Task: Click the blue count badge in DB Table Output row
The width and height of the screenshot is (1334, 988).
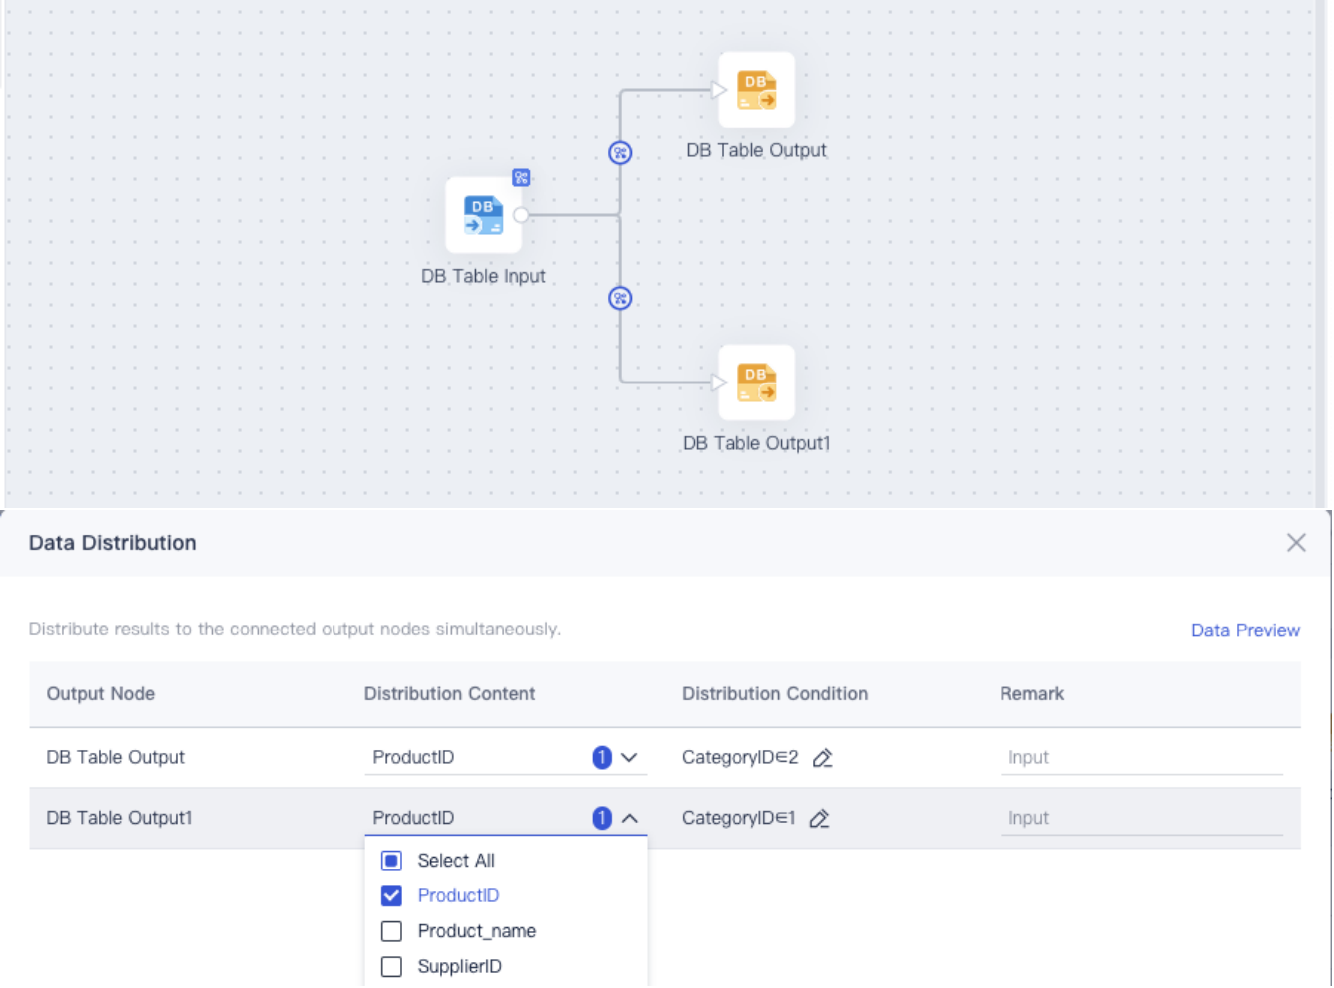Action: (599, 757)
